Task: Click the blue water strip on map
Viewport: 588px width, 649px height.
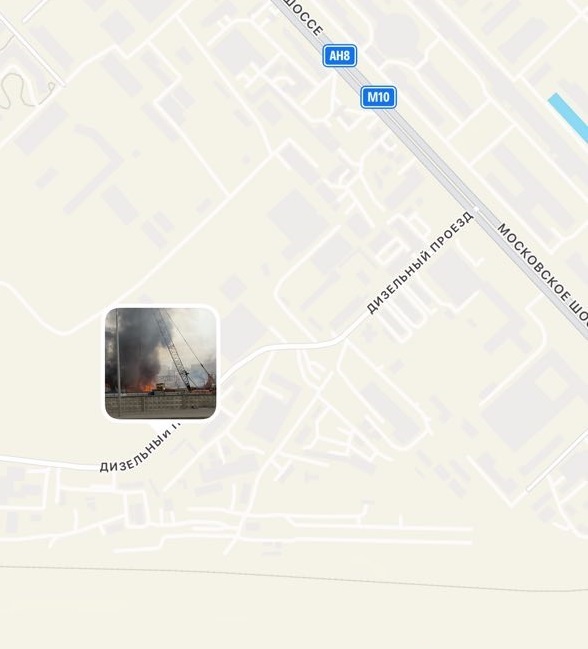Action: [x=569, y=118]
